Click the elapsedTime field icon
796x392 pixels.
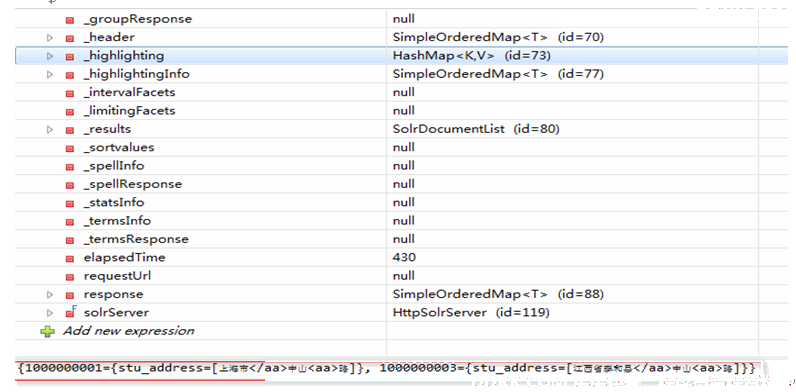[x=70, y=258]
